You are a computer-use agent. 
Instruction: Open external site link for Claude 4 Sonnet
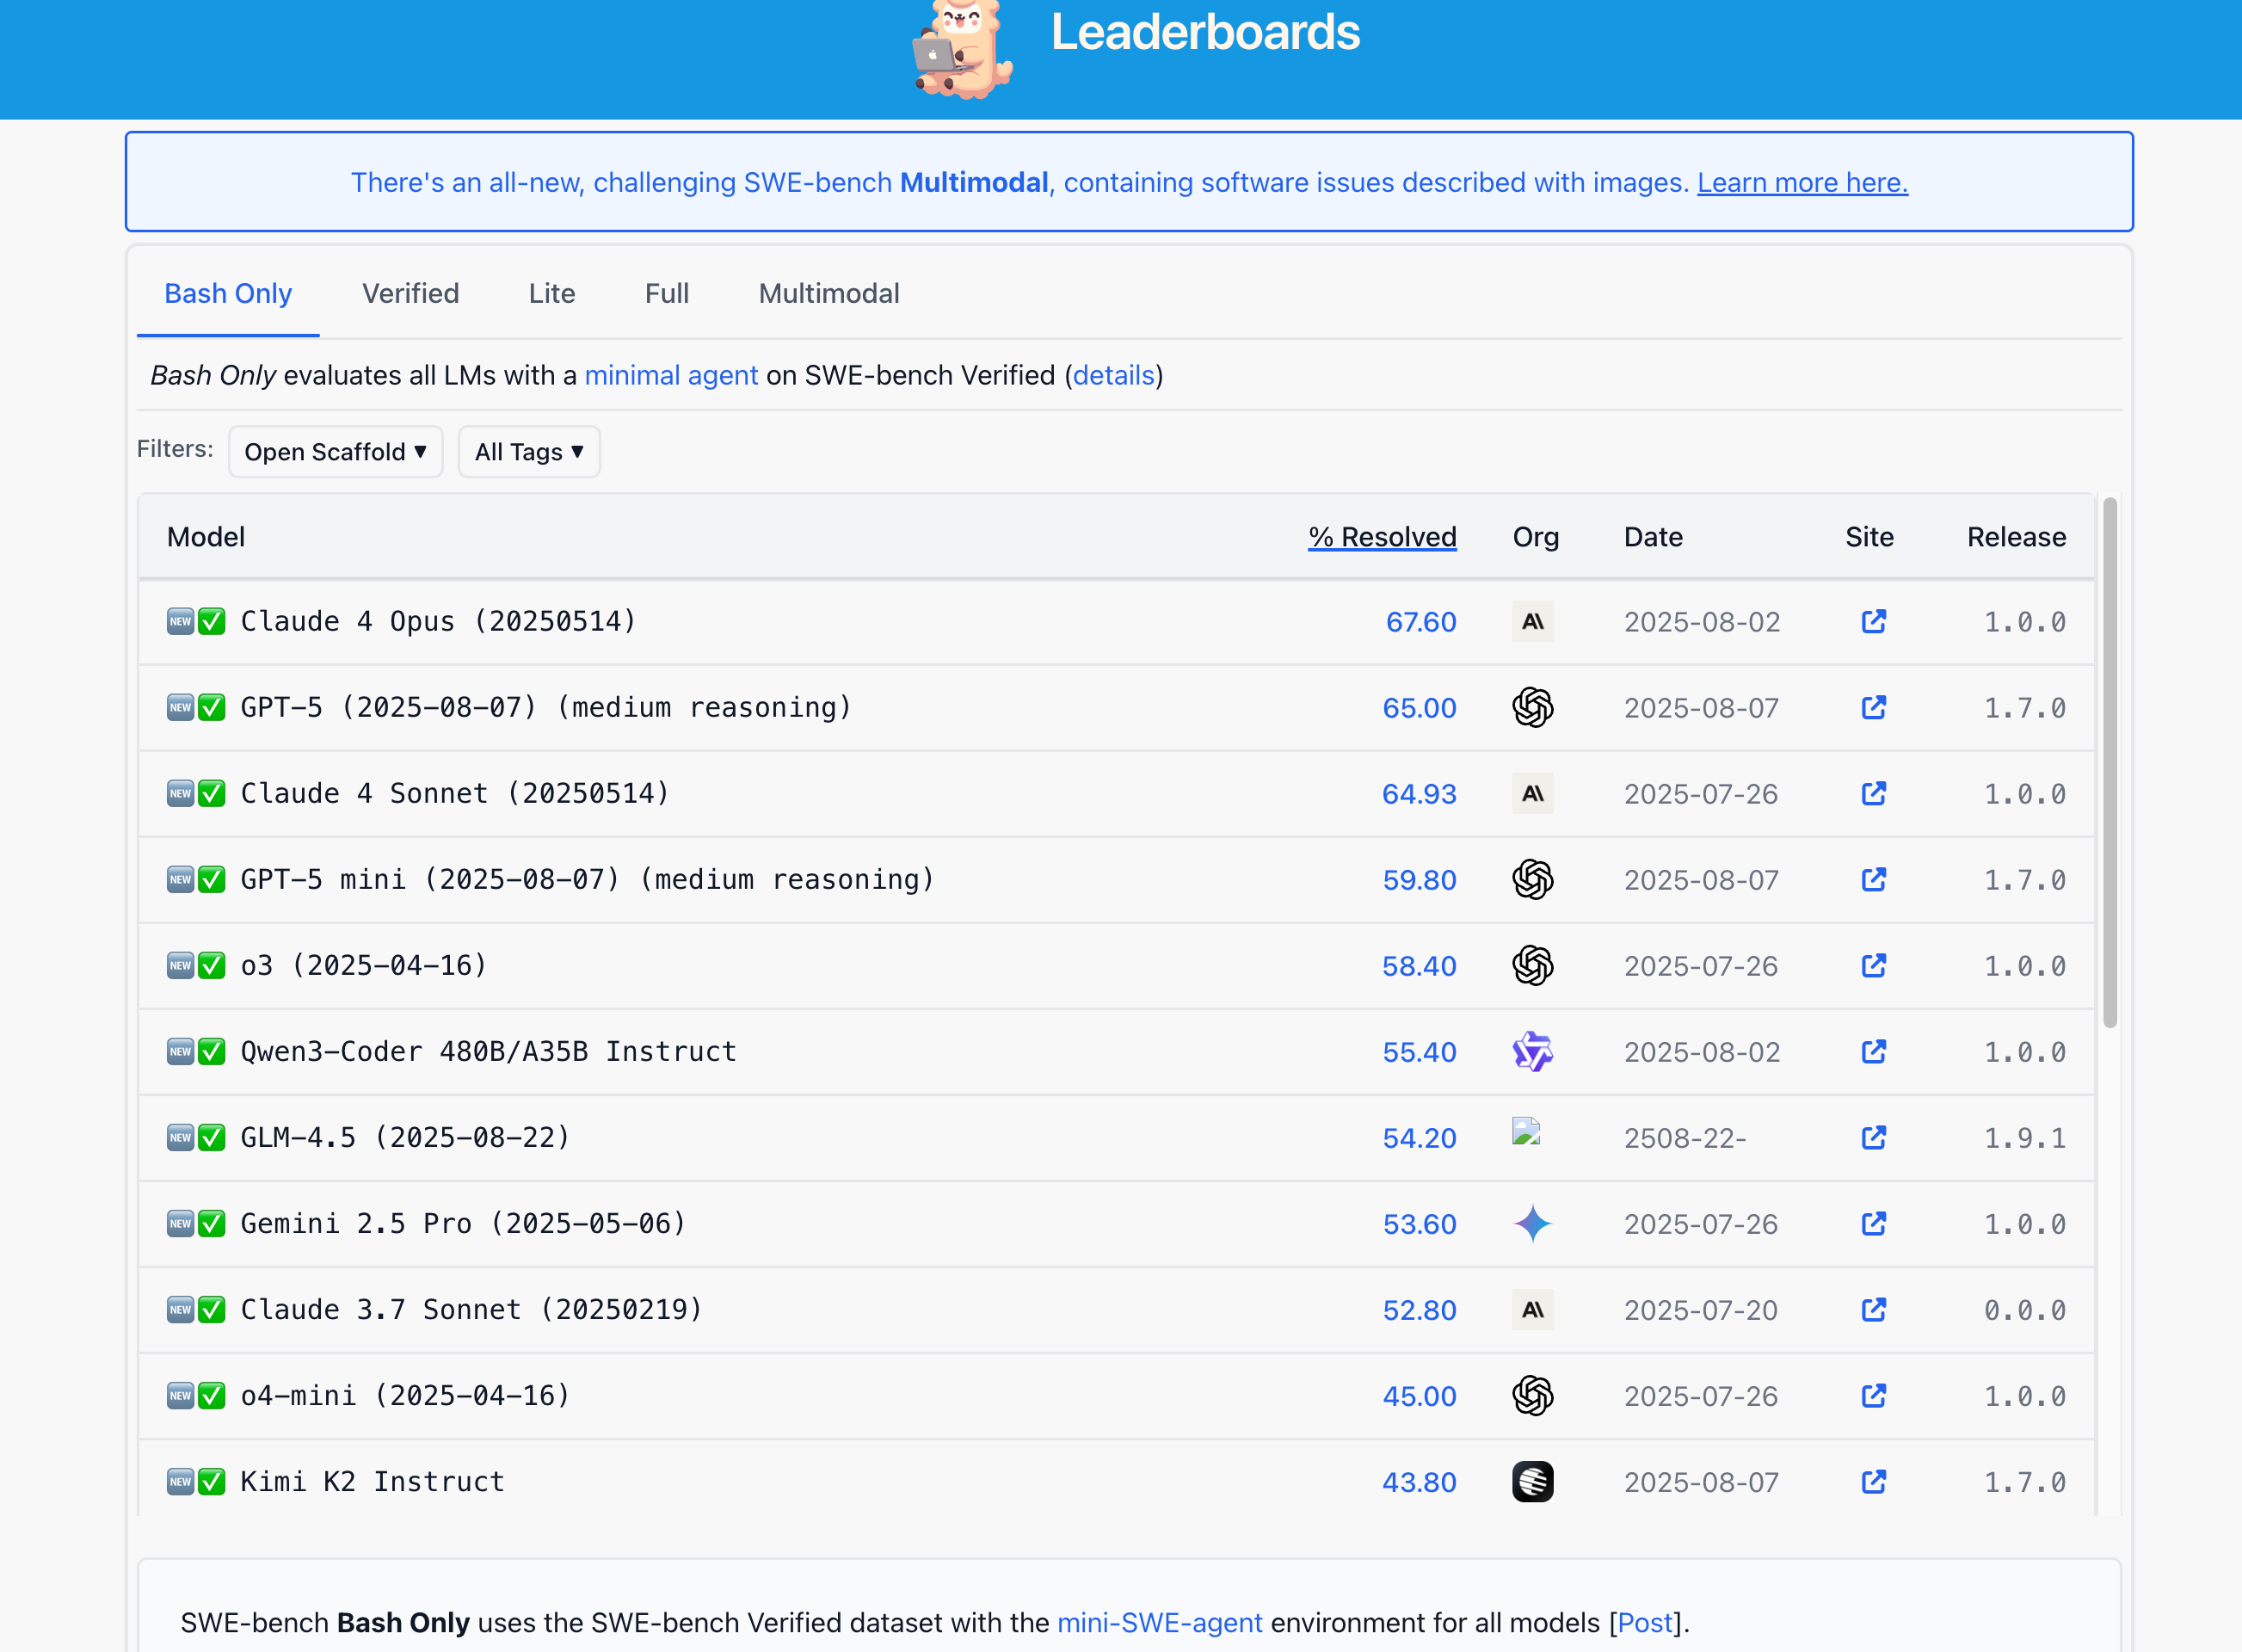pyautogui.click(x=1873, y=794)
